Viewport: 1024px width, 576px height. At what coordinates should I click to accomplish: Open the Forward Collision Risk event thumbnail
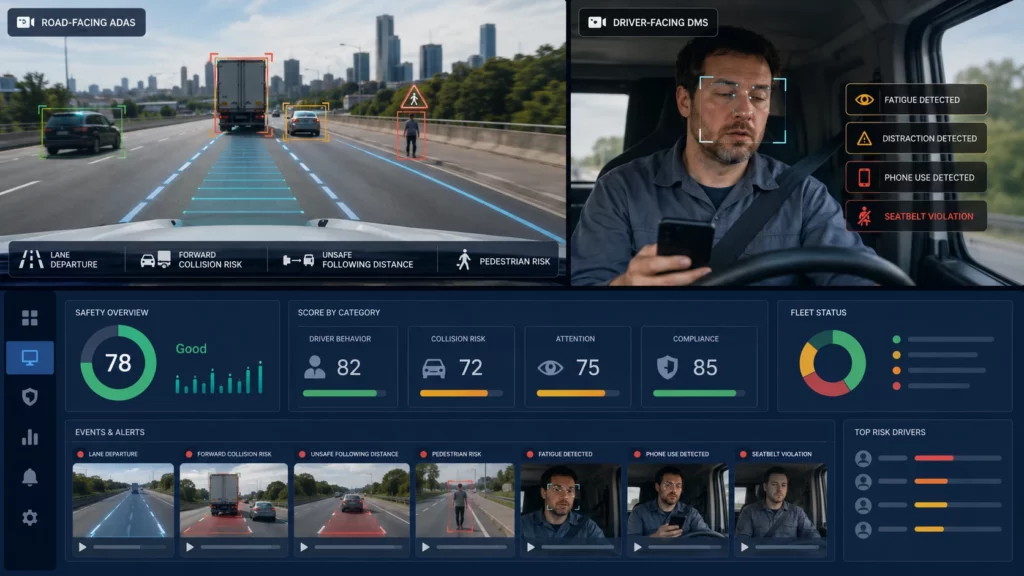pos(233,500)
